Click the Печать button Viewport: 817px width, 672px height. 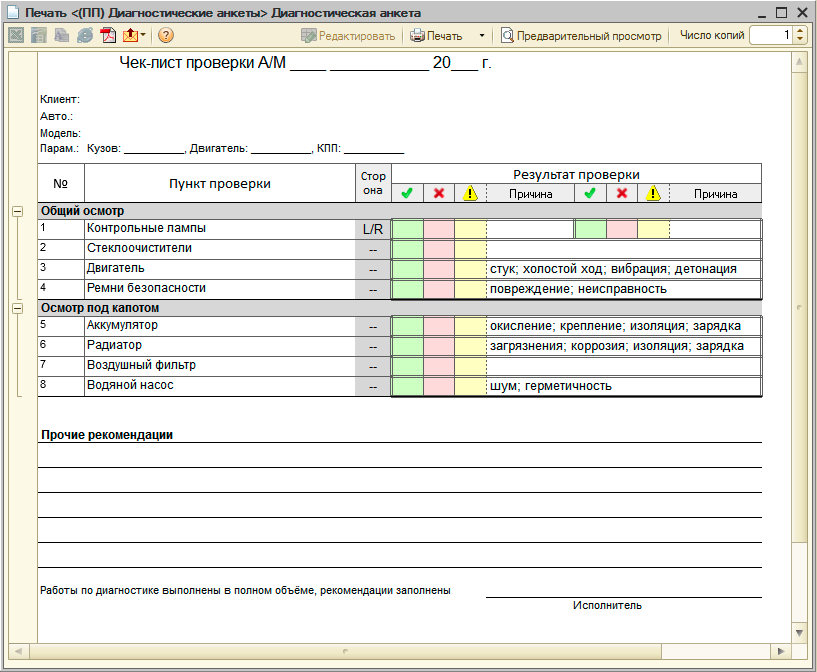point(436,36)
